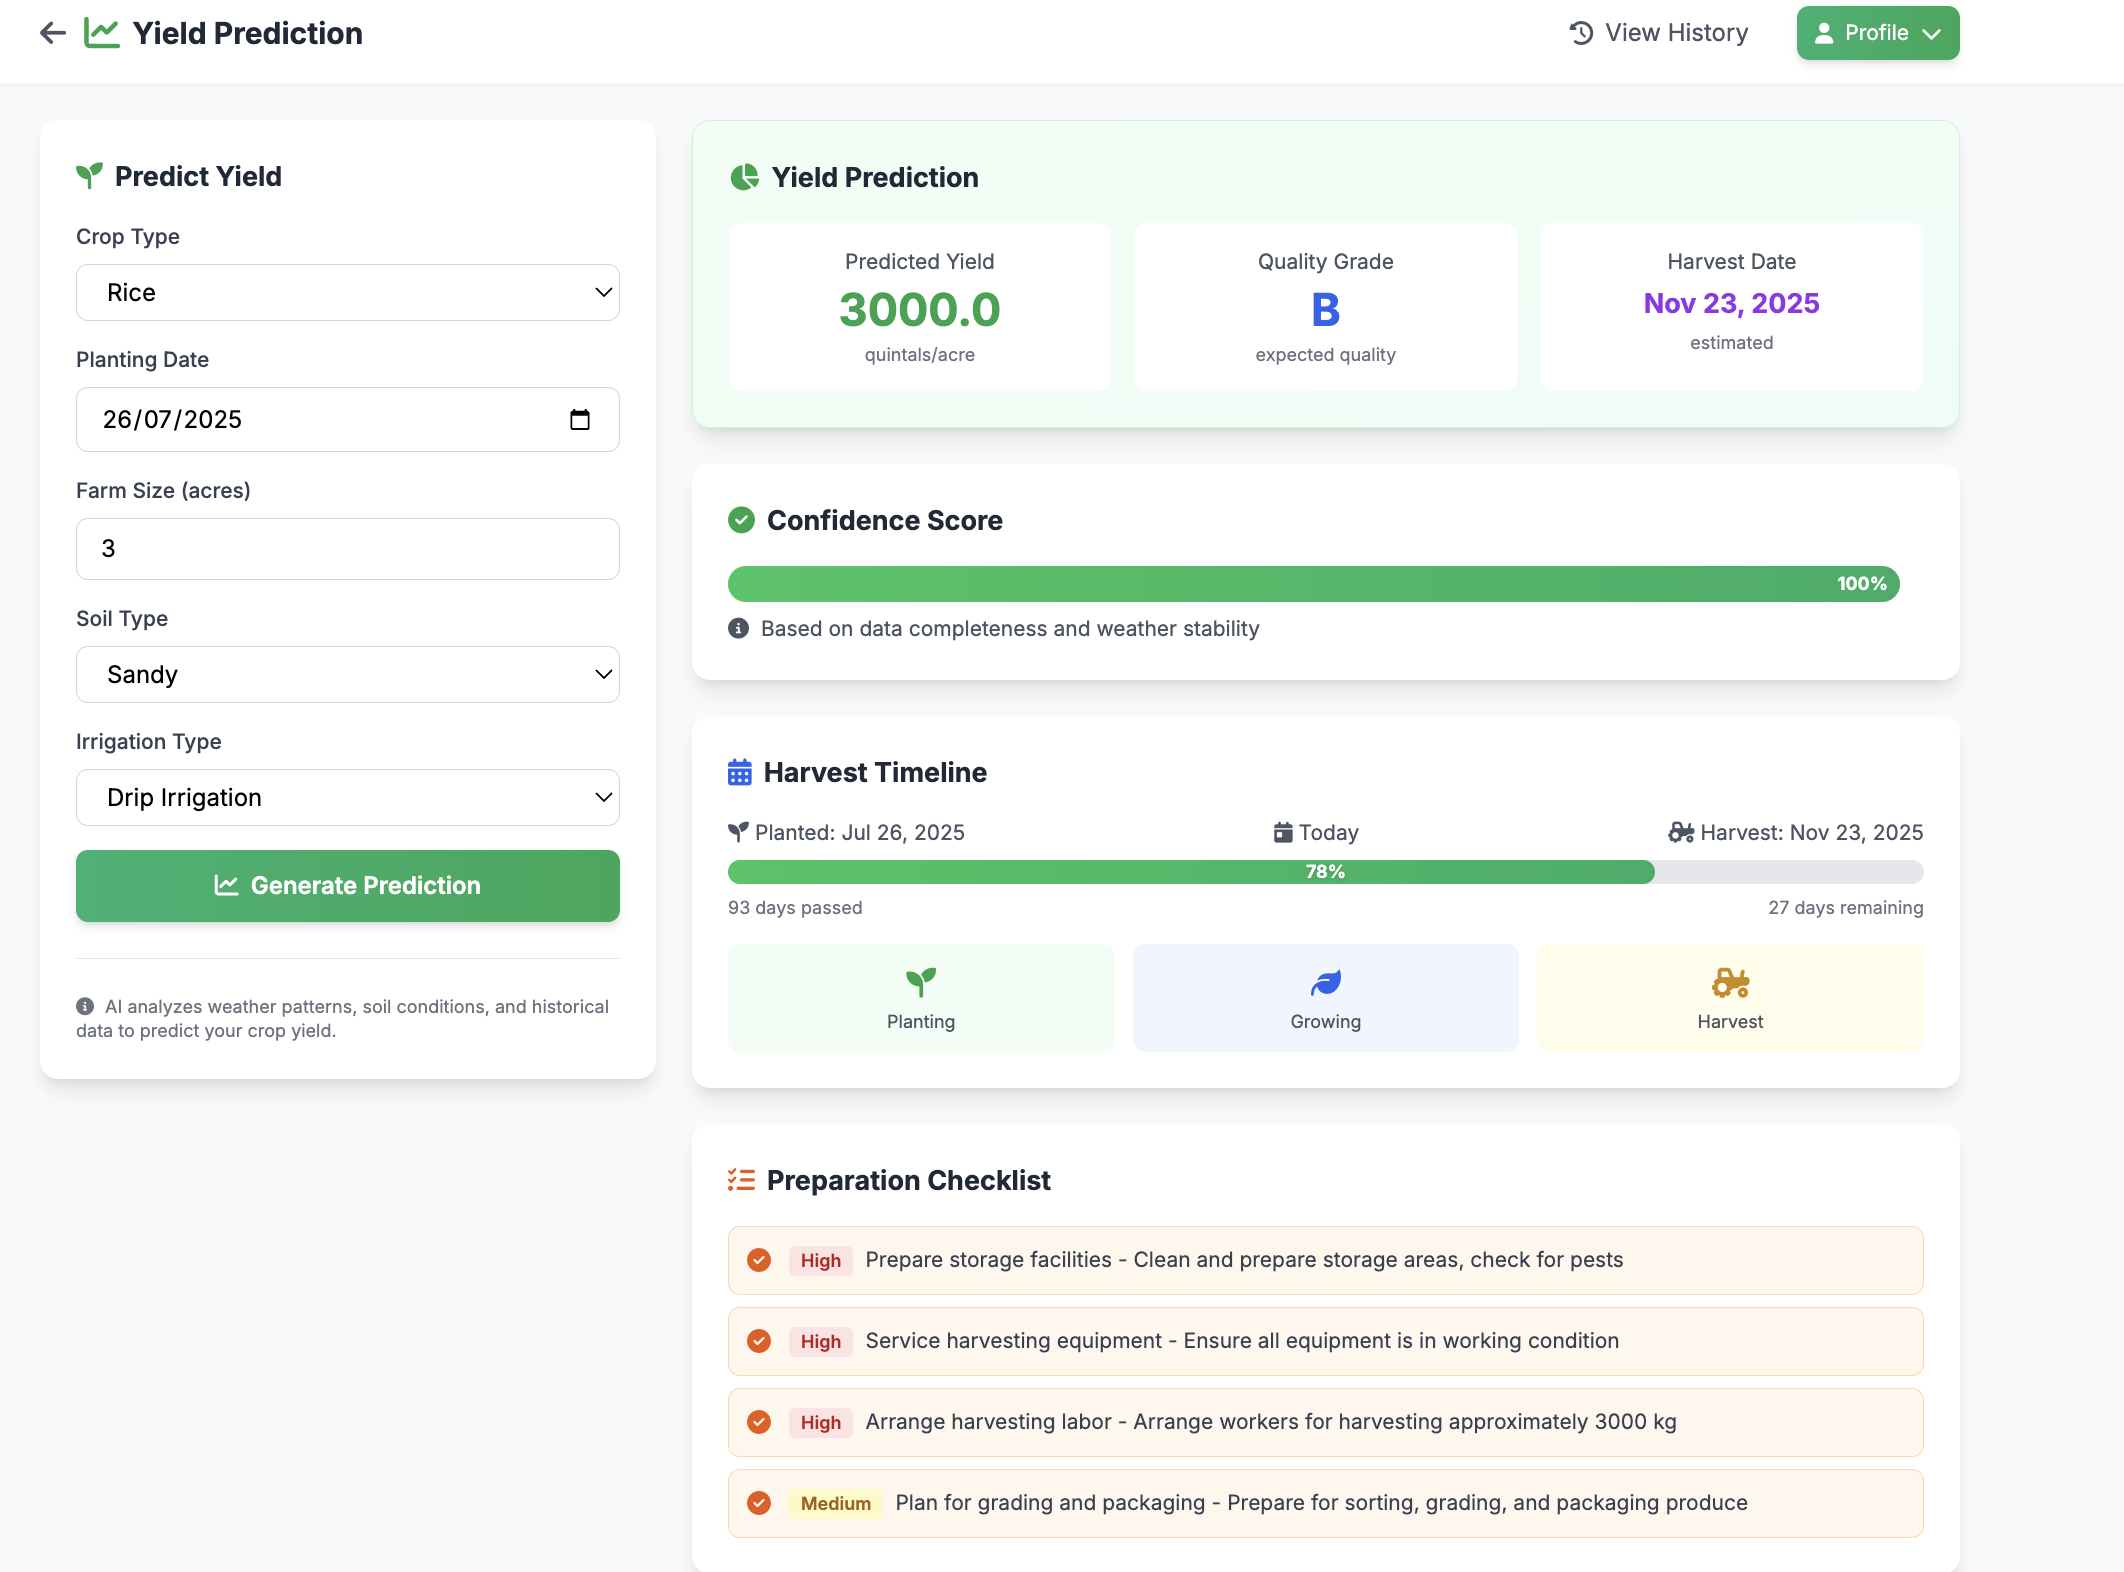Open View History

(x=1659, y=33)
